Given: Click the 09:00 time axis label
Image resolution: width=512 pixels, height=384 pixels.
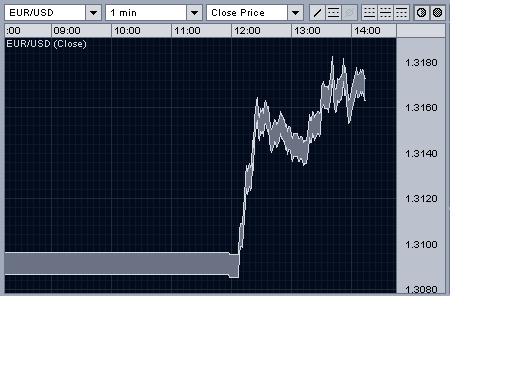Looking at the screenshot, I should 67,31.
